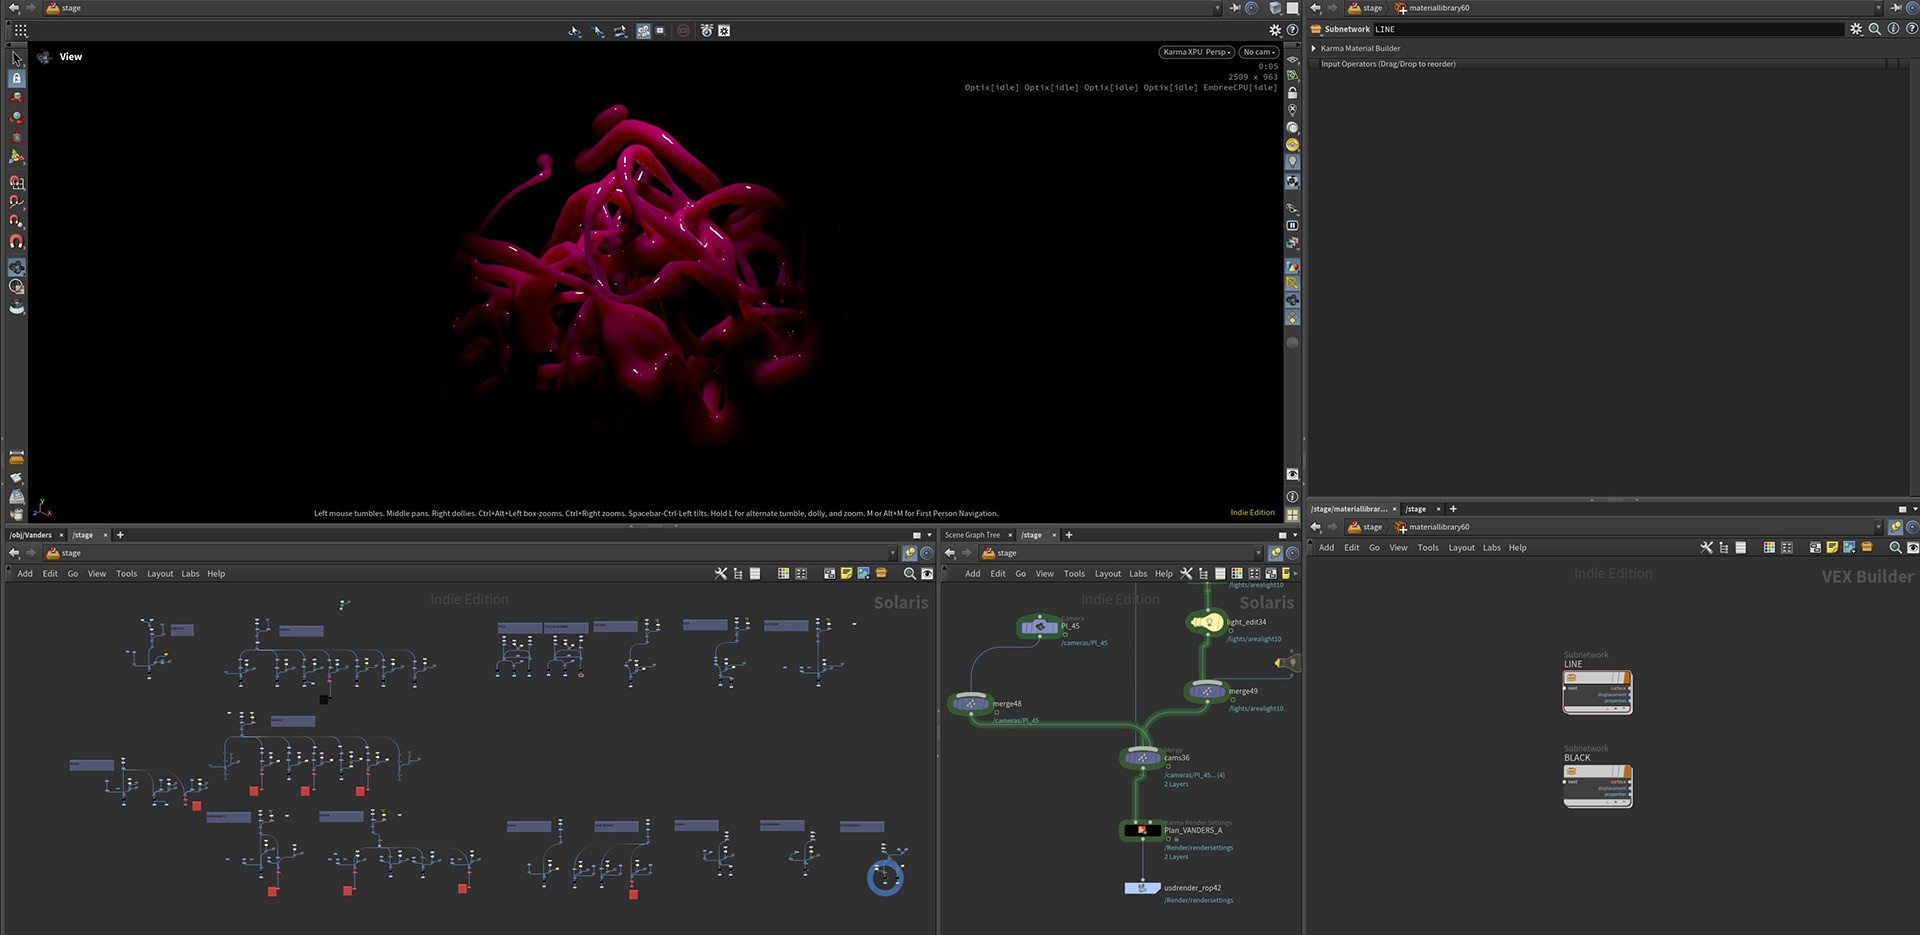Pause the viewport render with pause icon

click(x=1292, y=226)
